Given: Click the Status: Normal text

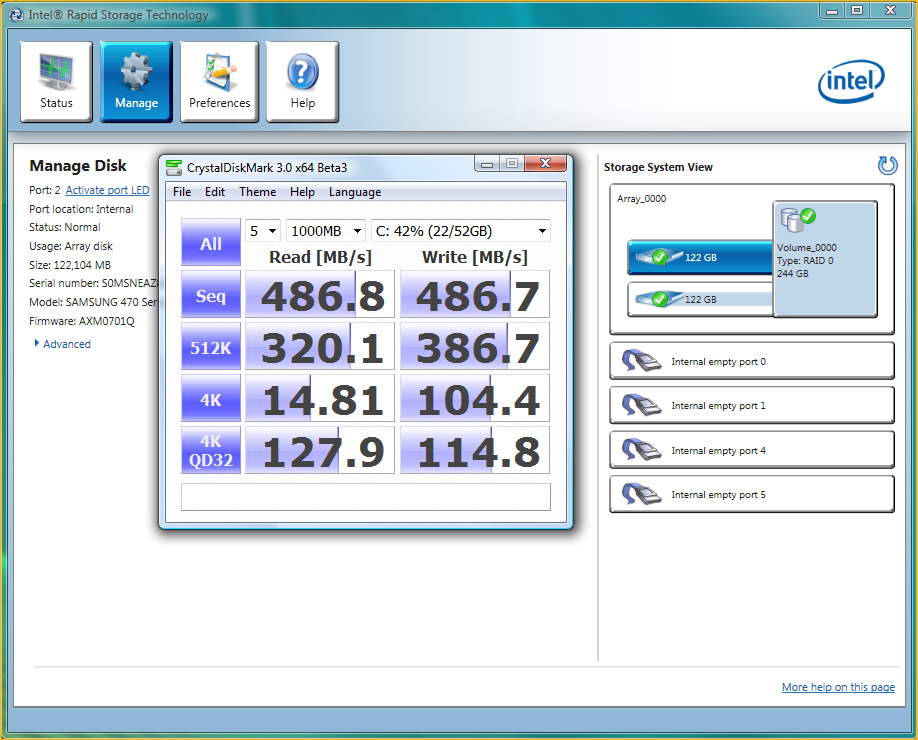Looking at the screenshot, I should [64, 227].
